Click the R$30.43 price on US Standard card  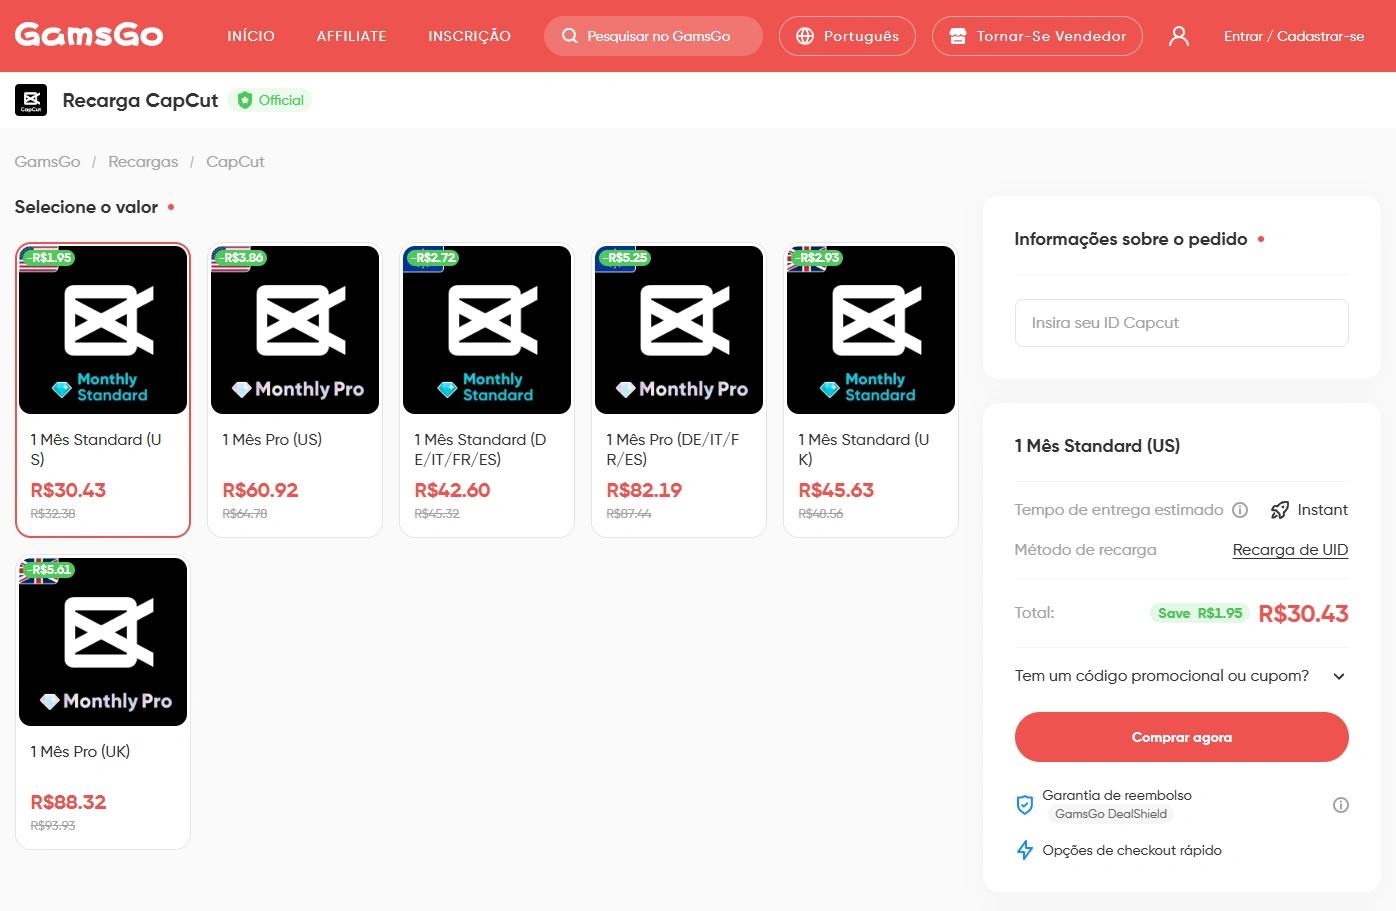tap(68, 490)
